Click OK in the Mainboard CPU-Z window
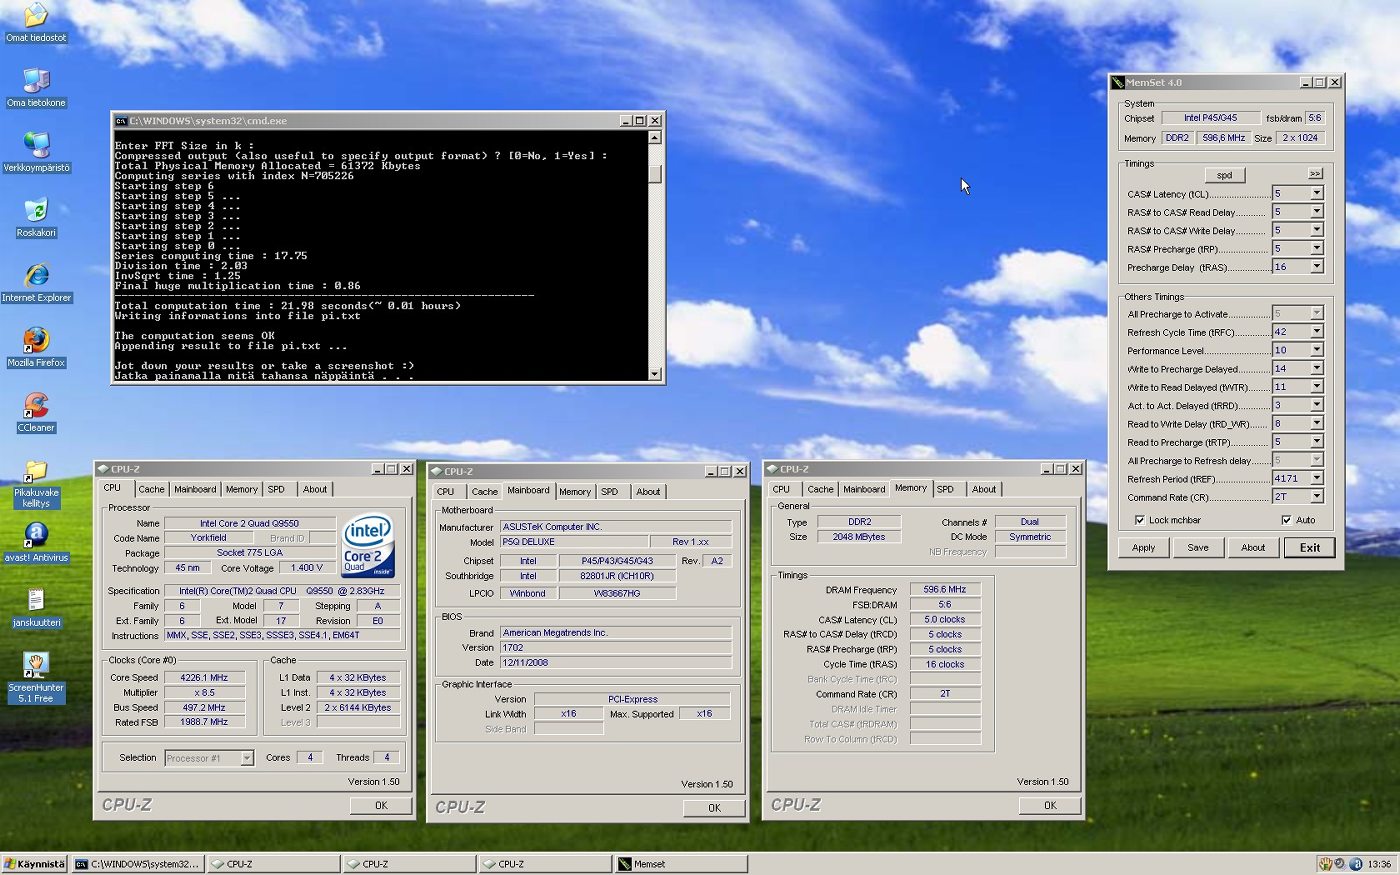This screenshot has height=875, width=1400. 714,808
